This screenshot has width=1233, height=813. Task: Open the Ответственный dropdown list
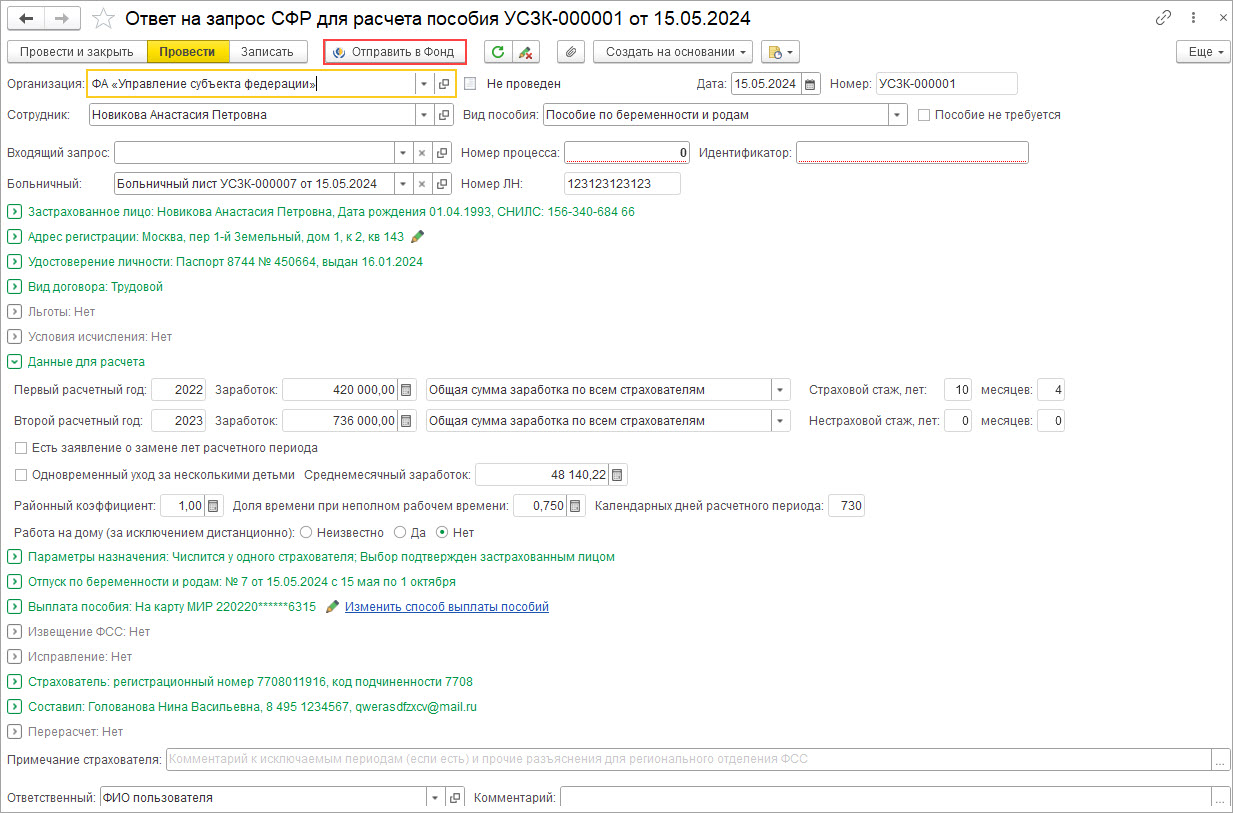pyautogui.click(x=435, y=798)
